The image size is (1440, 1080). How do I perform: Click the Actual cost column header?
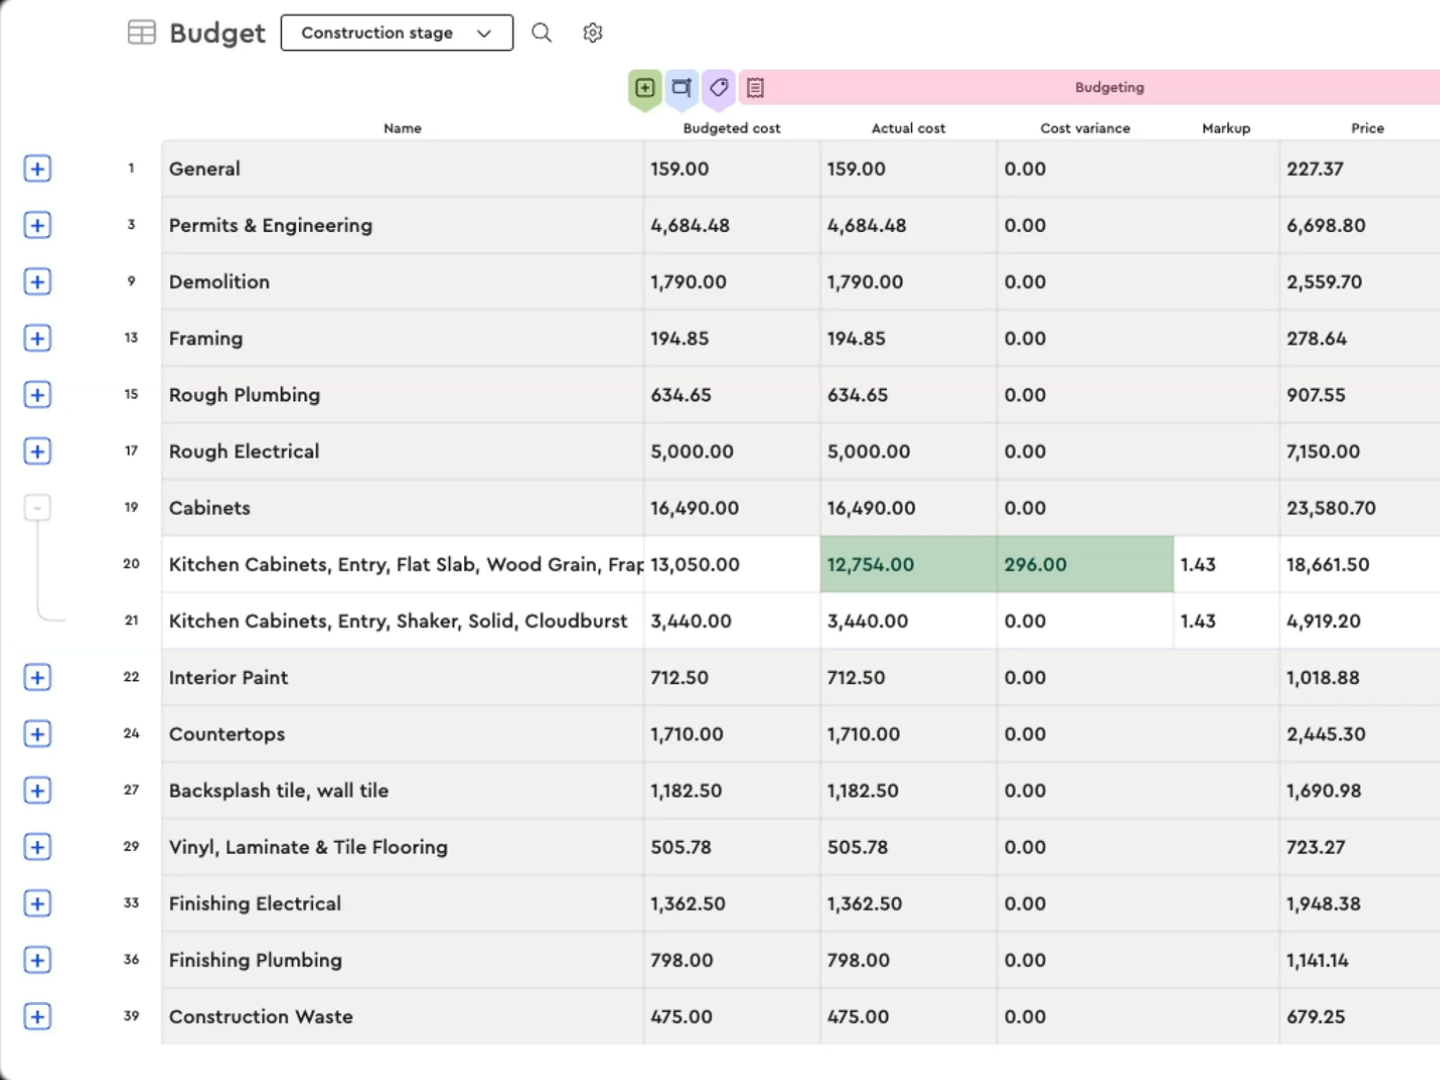coord(908,128)
